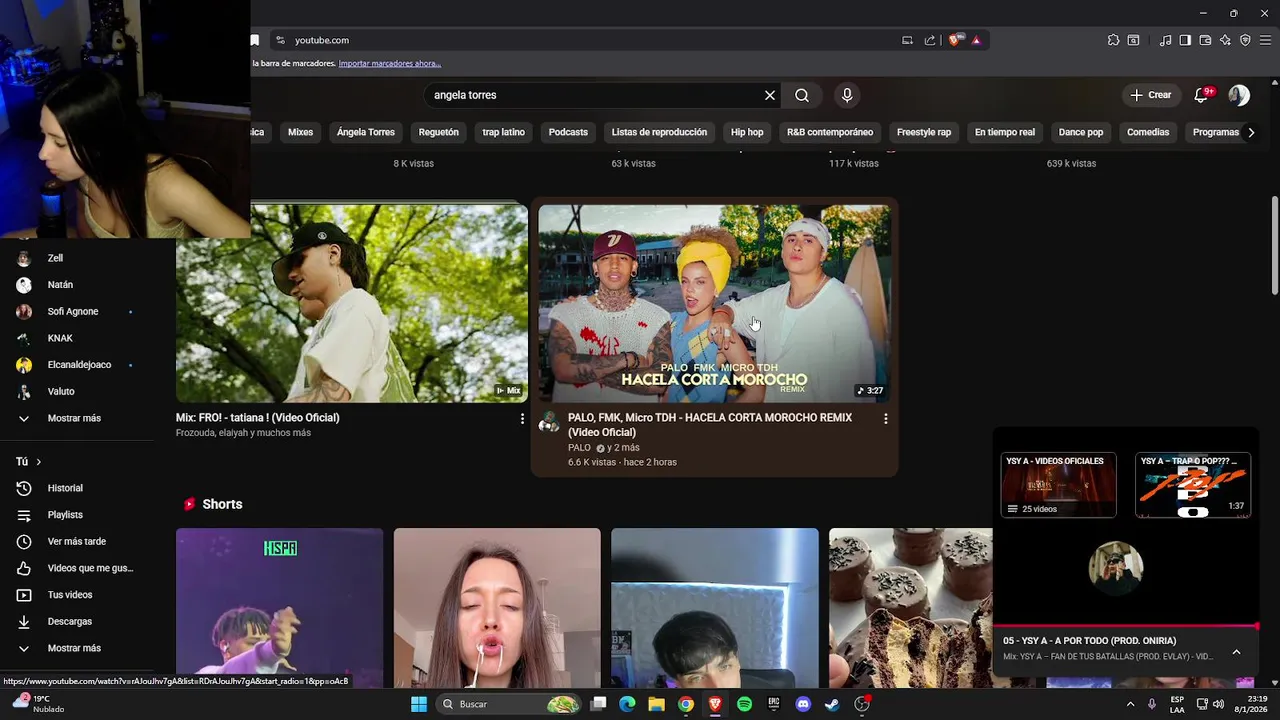This screenshot has height=720, width=1280.
Task: Open Discord from the taskbar
Action: (803, 704)
